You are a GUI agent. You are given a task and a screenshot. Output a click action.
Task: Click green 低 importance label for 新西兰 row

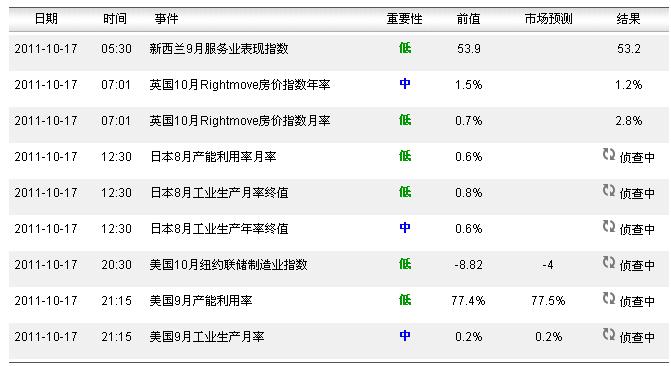point(405,48)
